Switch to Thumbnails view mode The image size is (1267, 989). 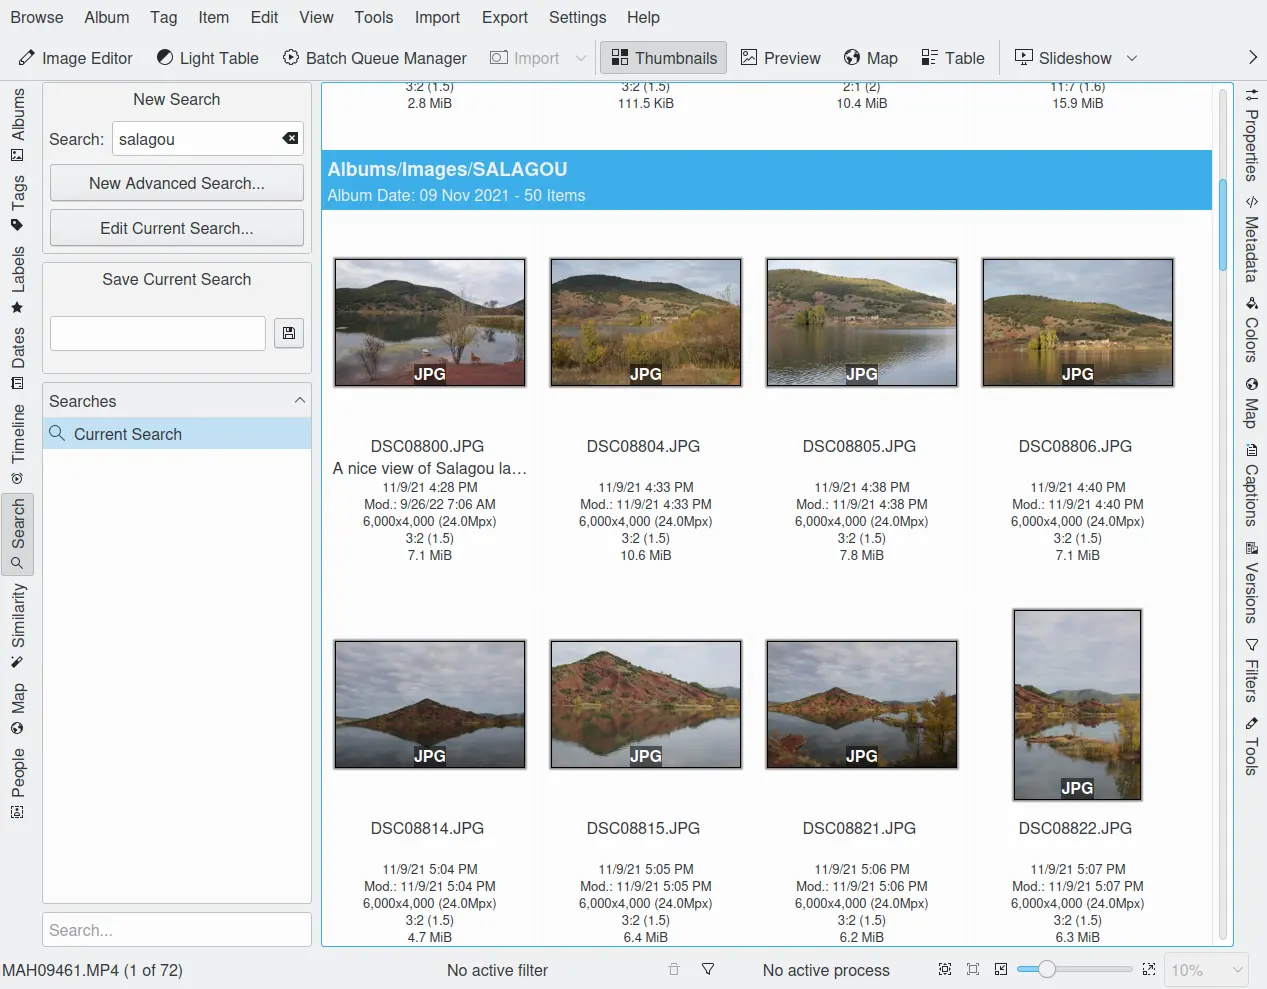tap(664, 58)
